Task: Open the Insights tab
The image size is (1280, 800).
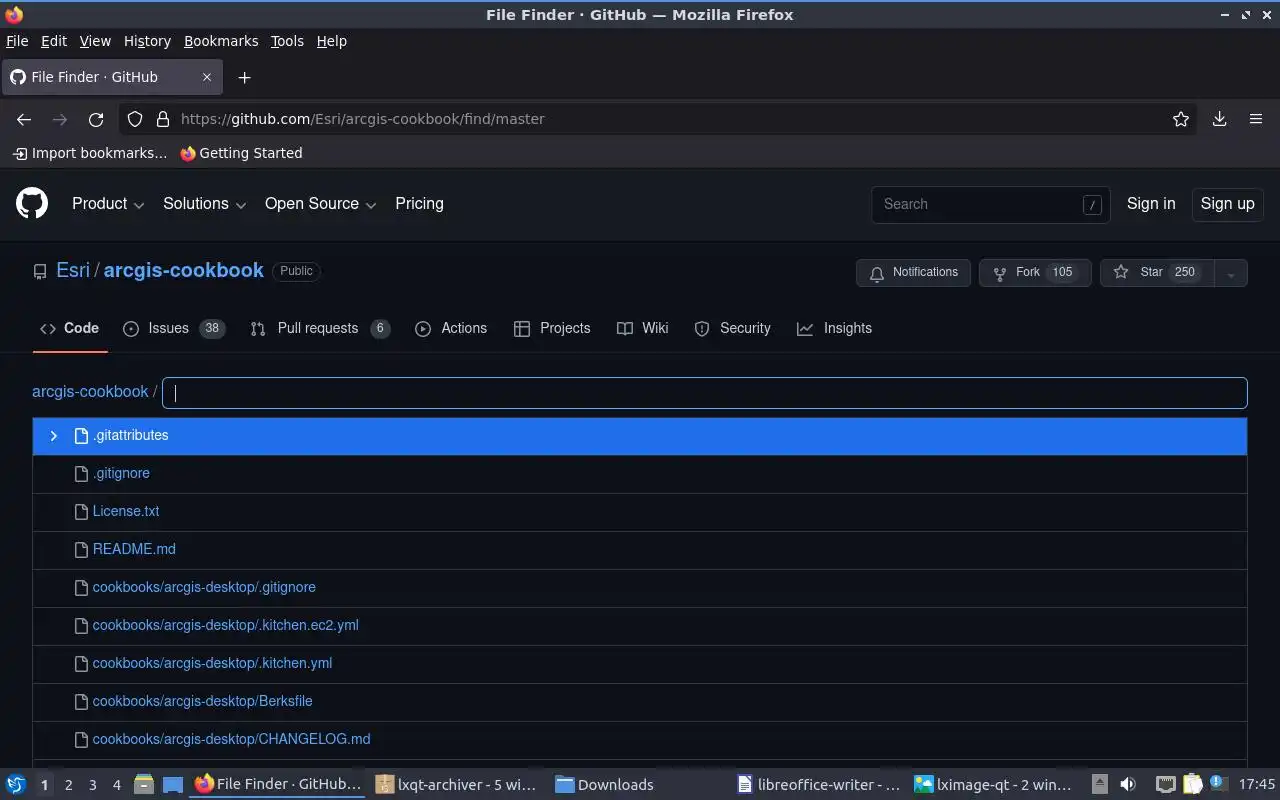Action: 835,329
